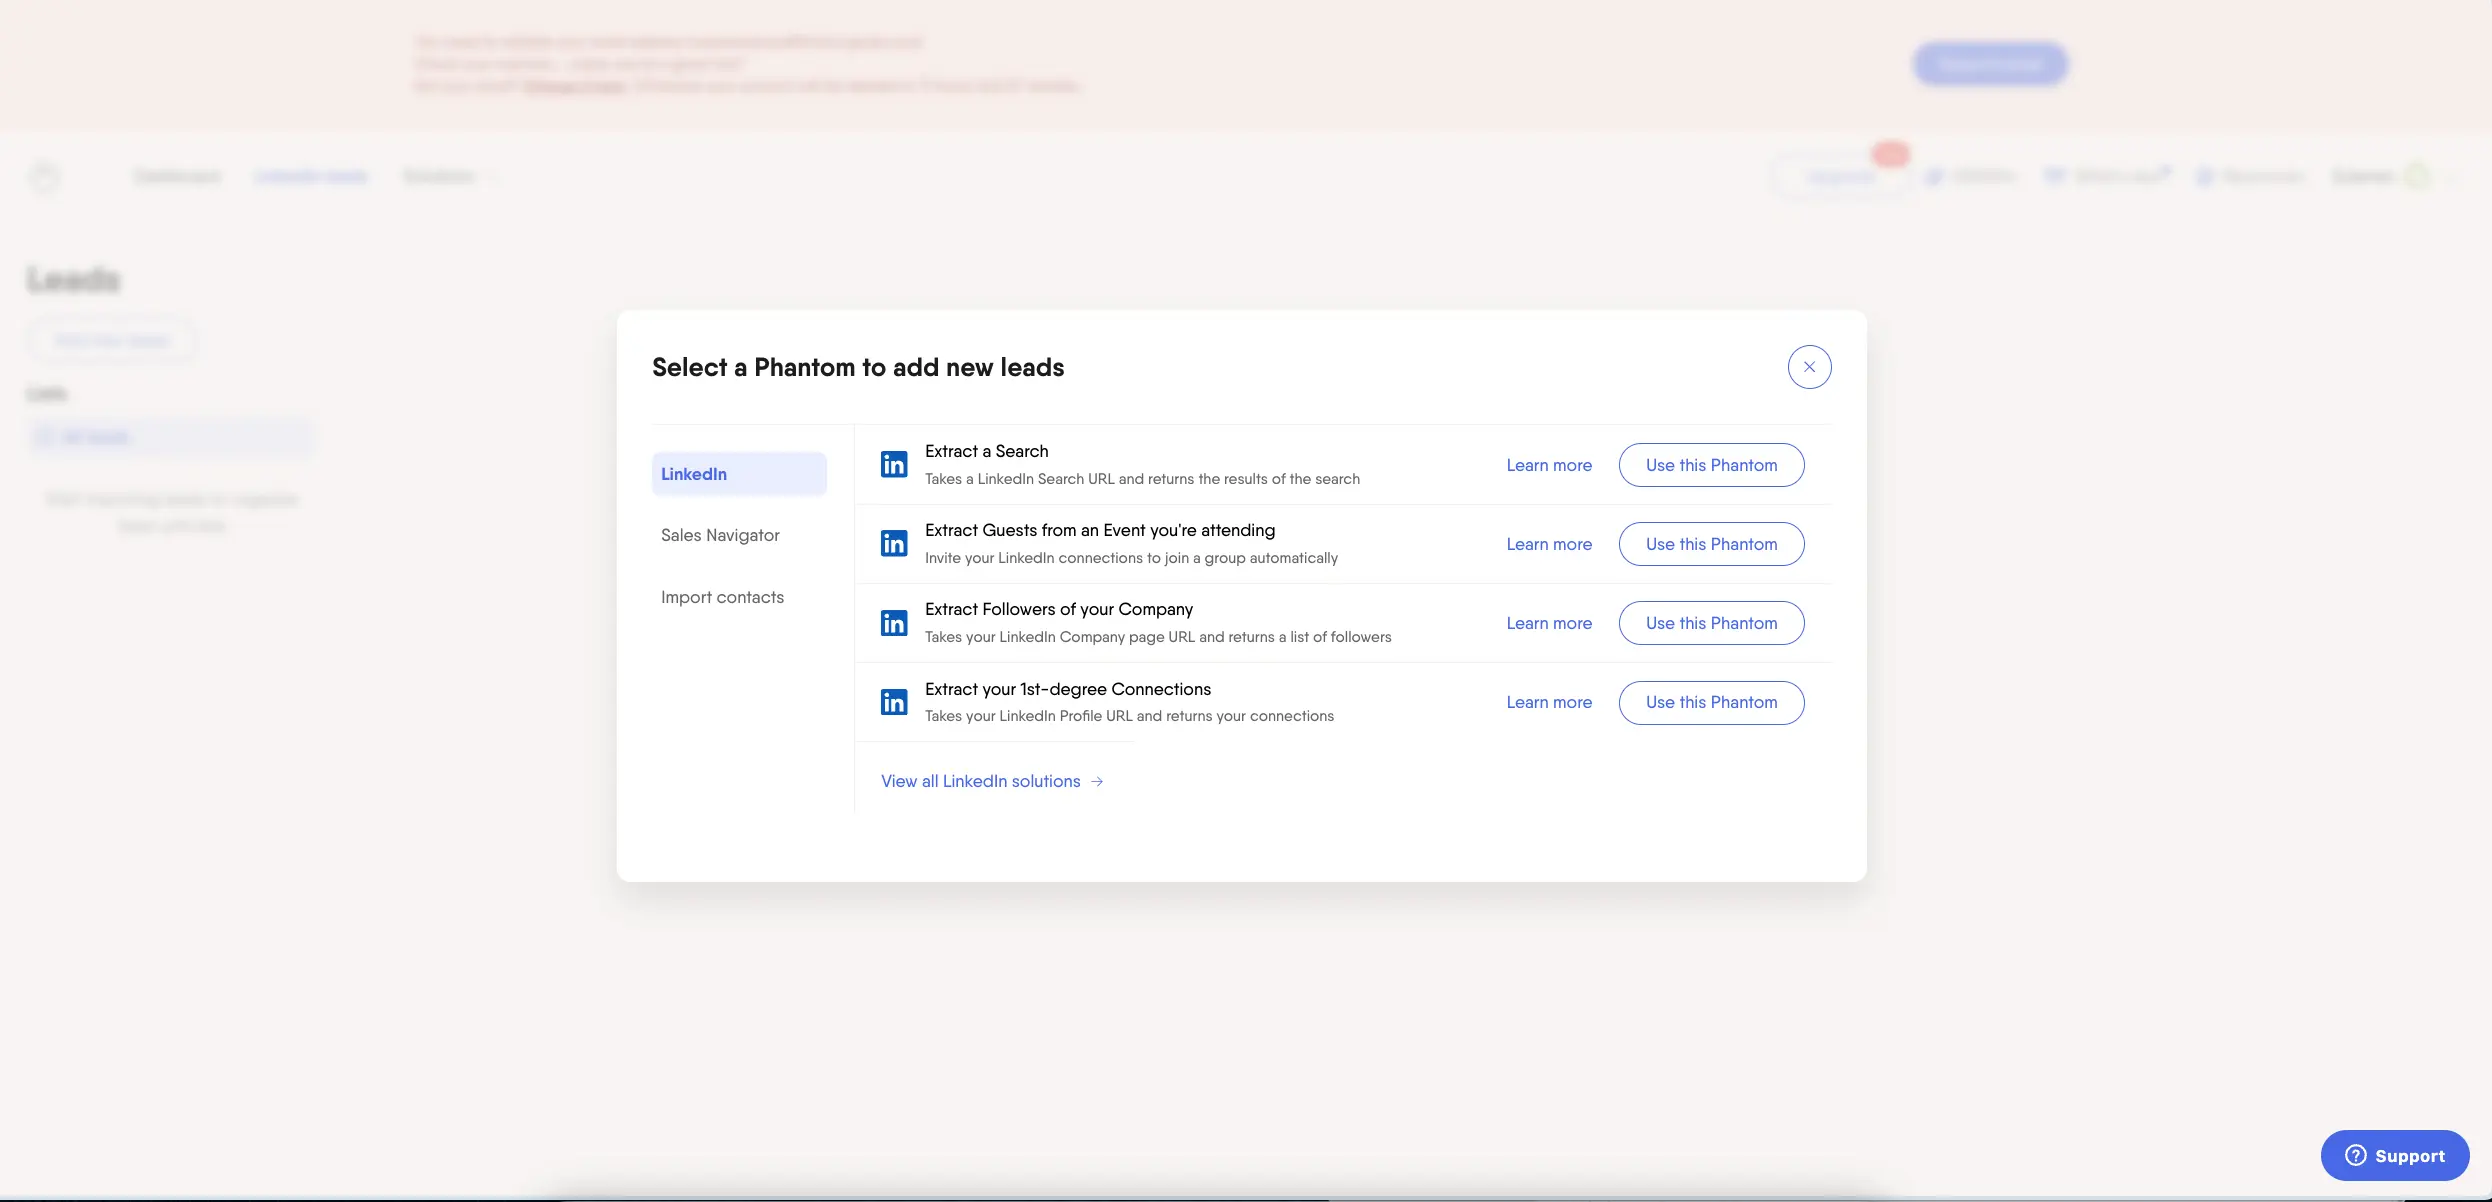Click LinkedIn icon beside 1st-degree Connections
Image resolution: width=2492 pixels, height=1202 pixels.
click(894, 702)
